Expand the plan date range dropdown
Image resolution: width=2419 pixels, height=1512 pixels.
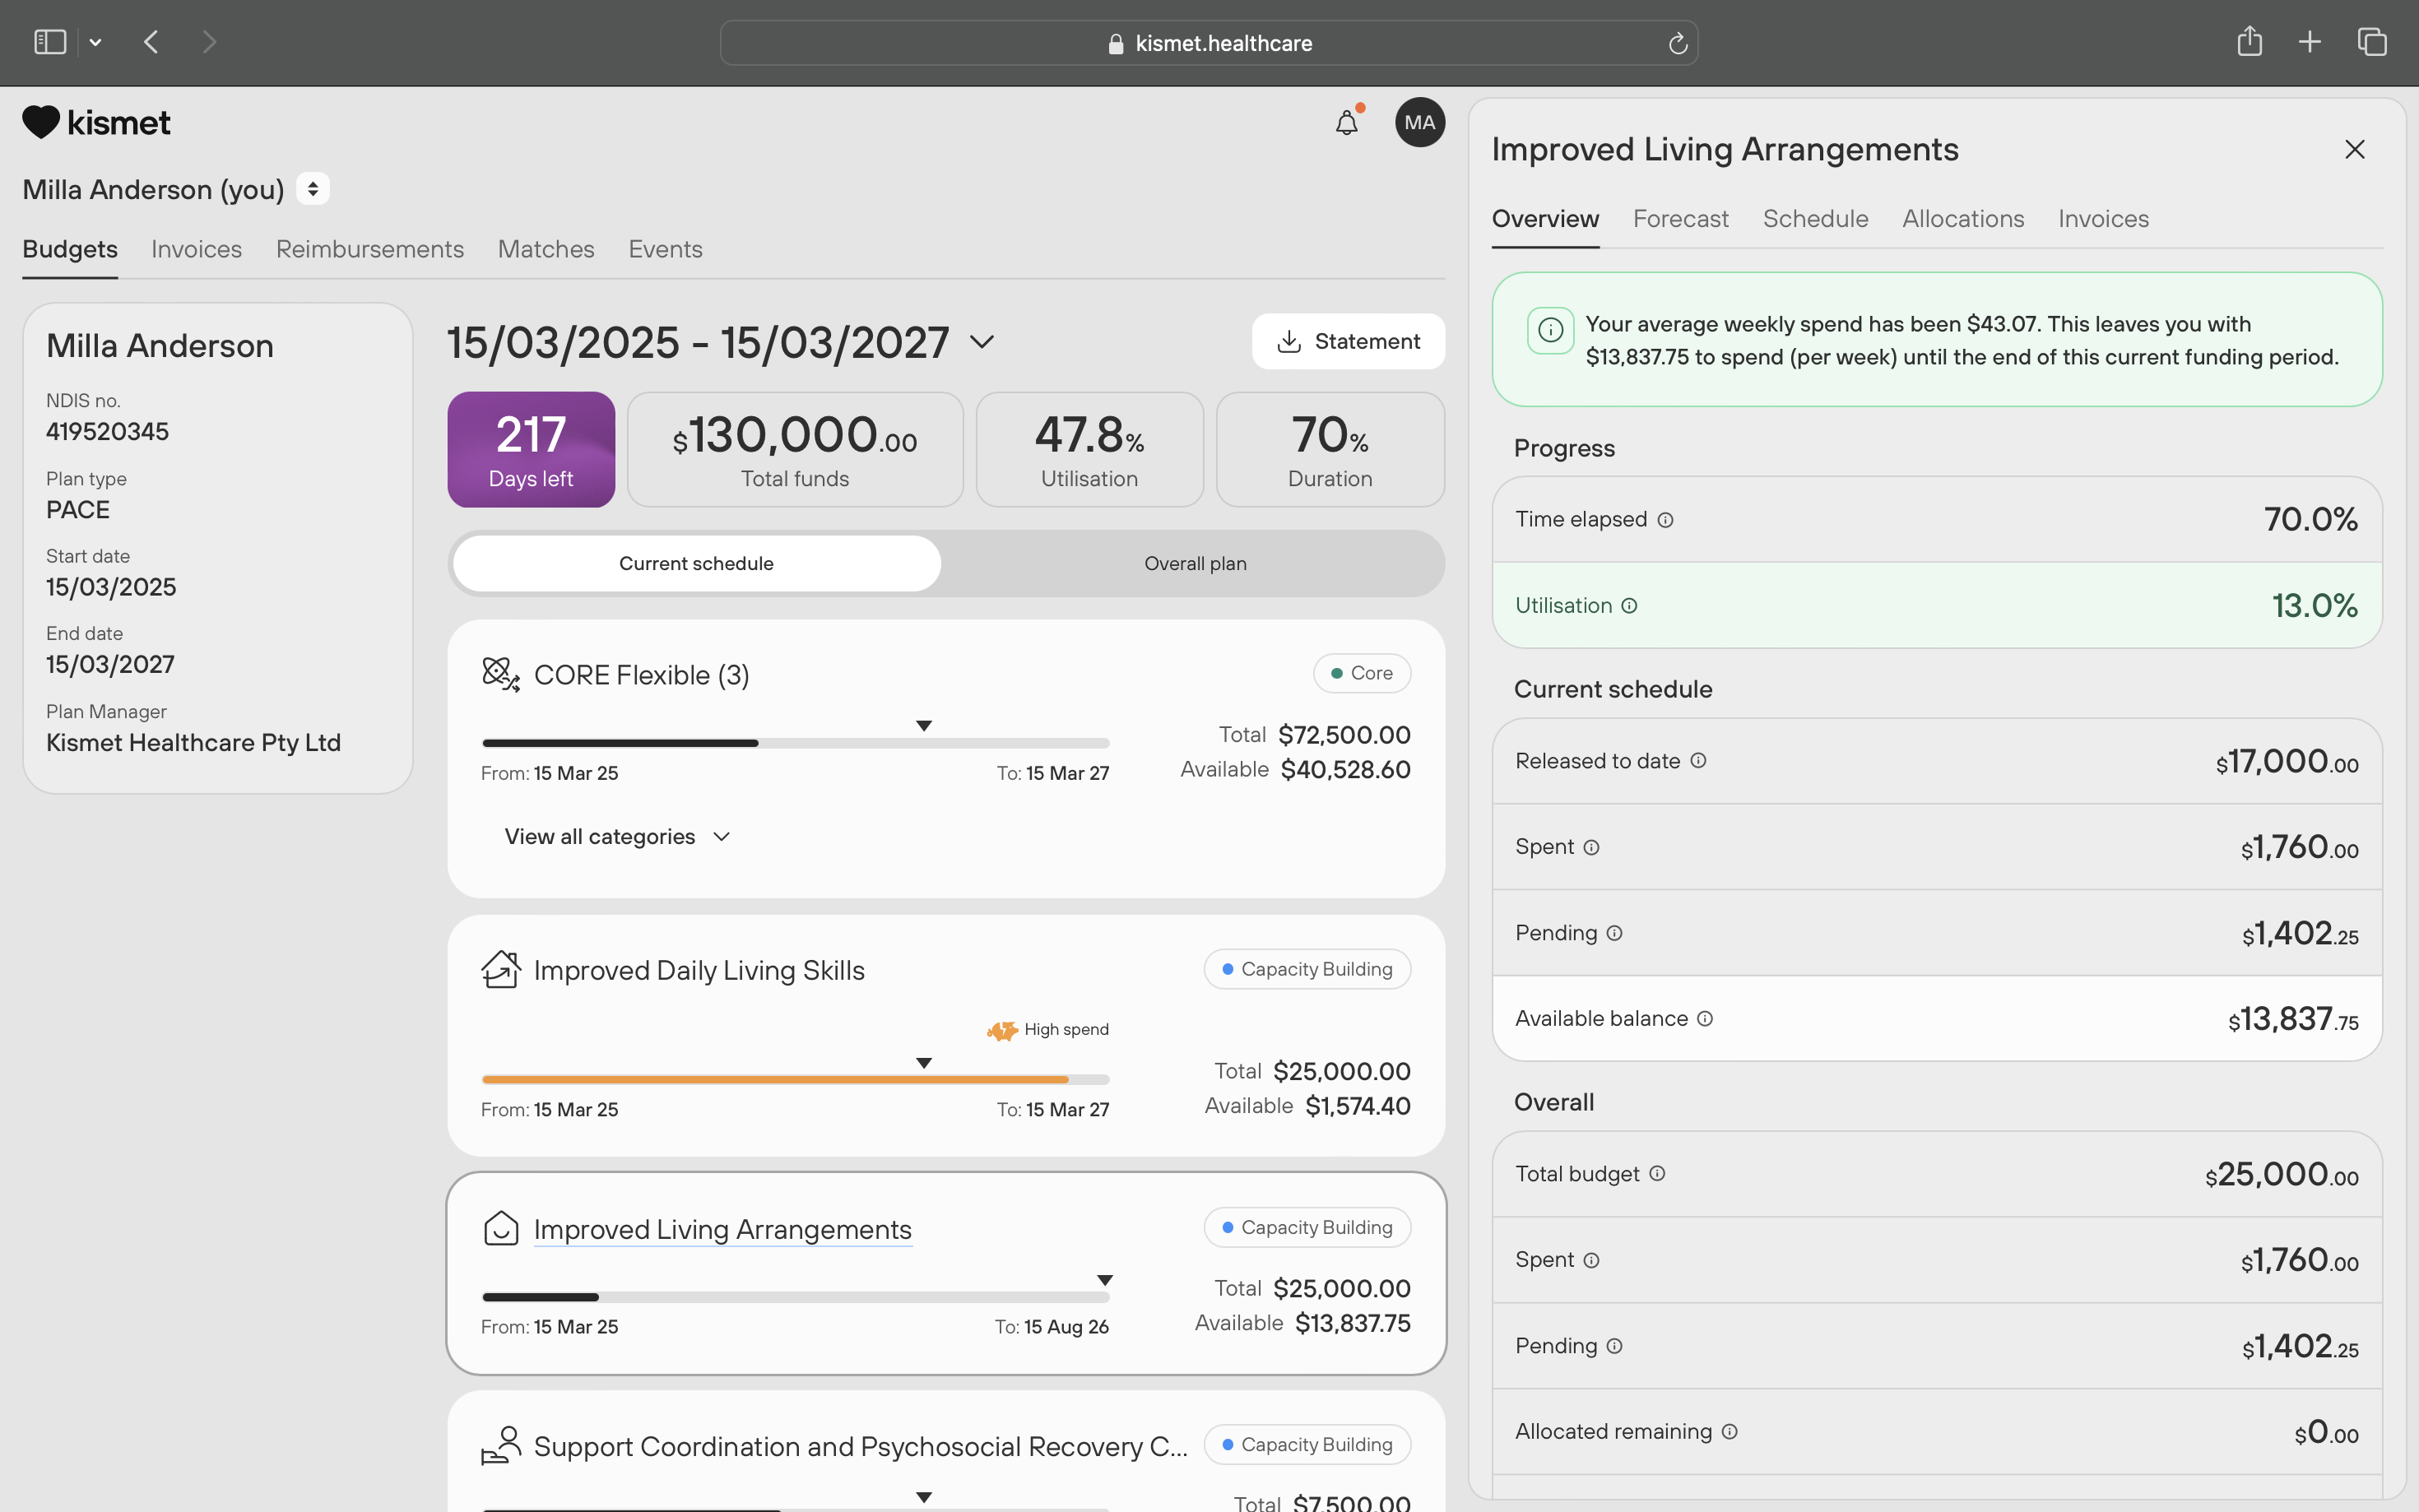click(982, 342)
